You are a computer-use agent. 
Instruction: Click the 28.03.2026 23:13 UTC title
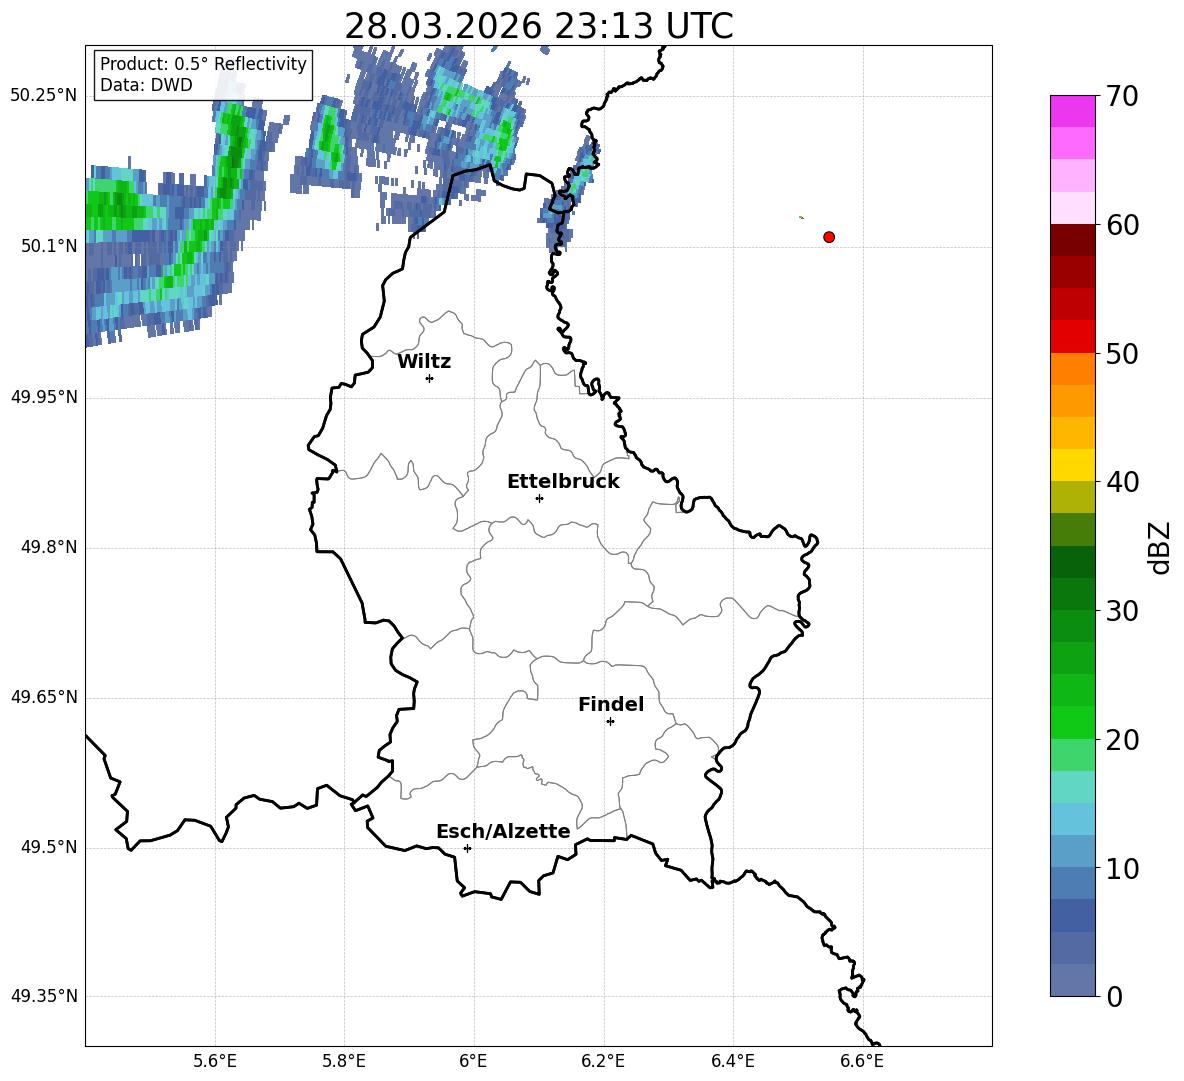click(x=539, y=26)
